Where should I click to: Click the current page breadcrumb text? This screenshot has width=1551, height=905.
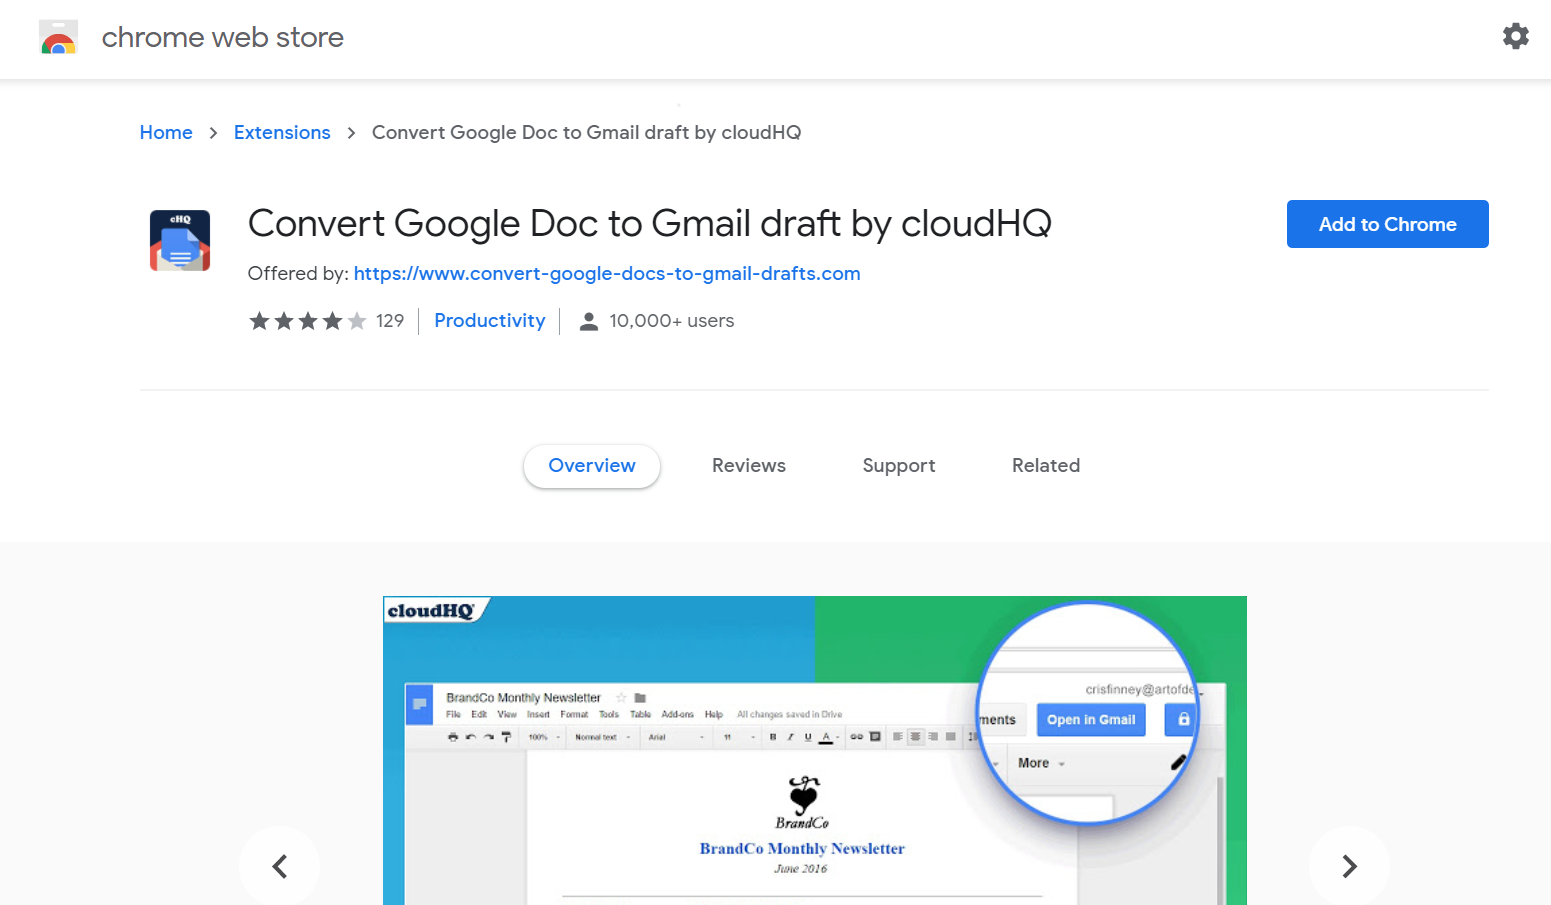586,132
